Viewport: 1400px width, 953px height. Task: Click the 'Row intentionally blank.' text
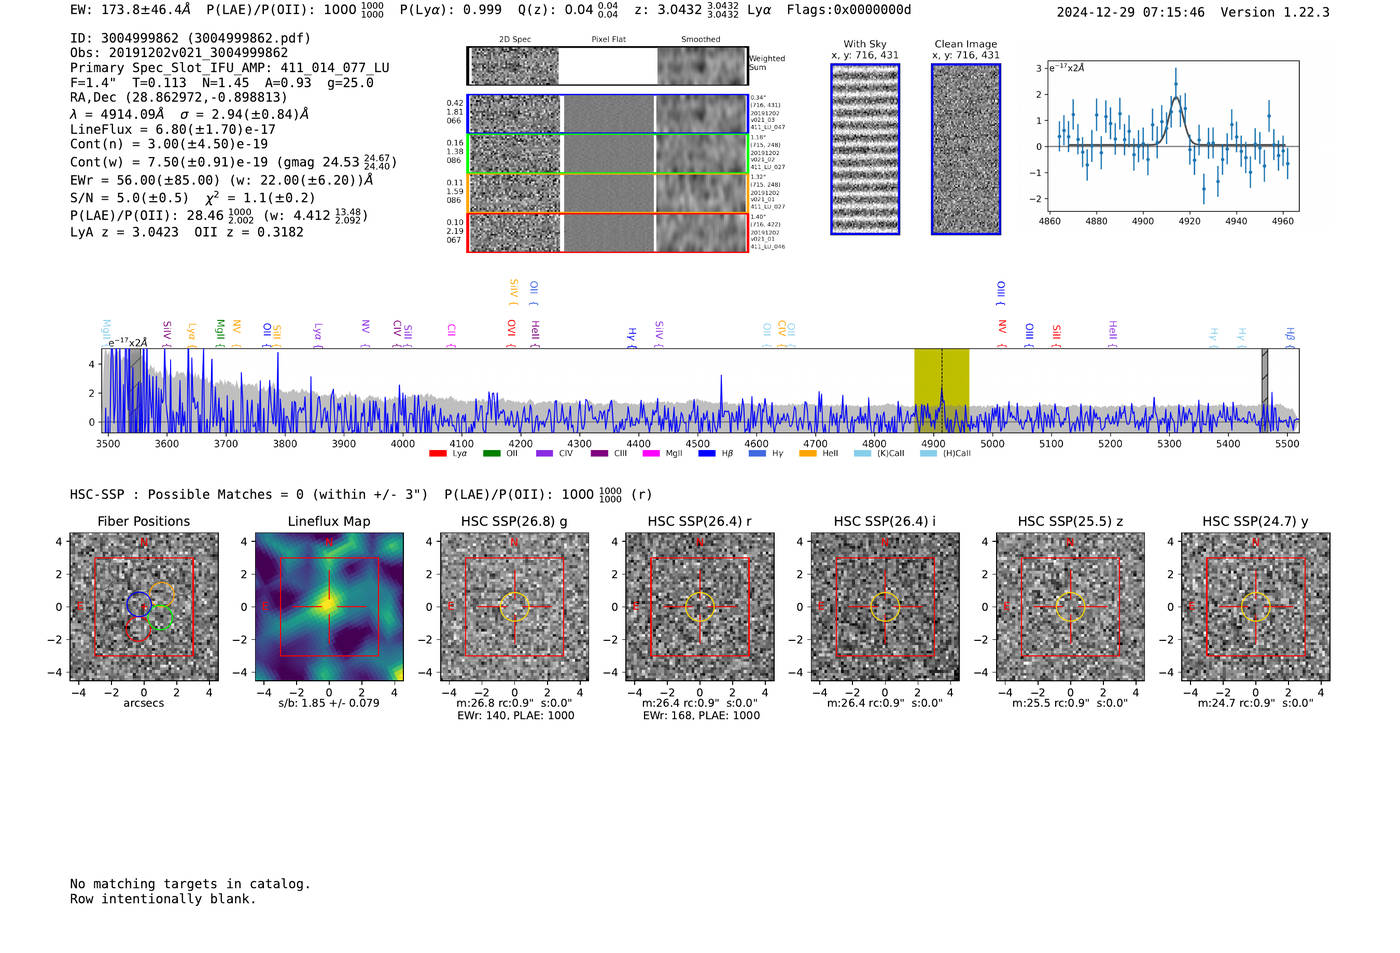tap(163, 899)
